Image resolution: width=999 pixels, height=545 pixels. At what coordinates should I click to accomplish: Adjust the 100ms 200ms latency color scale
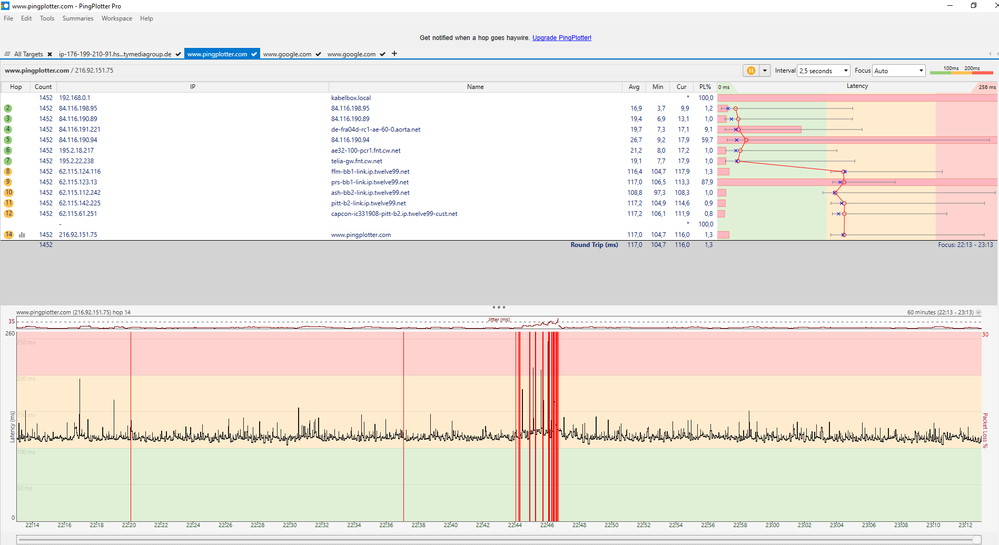click(961, 70)
